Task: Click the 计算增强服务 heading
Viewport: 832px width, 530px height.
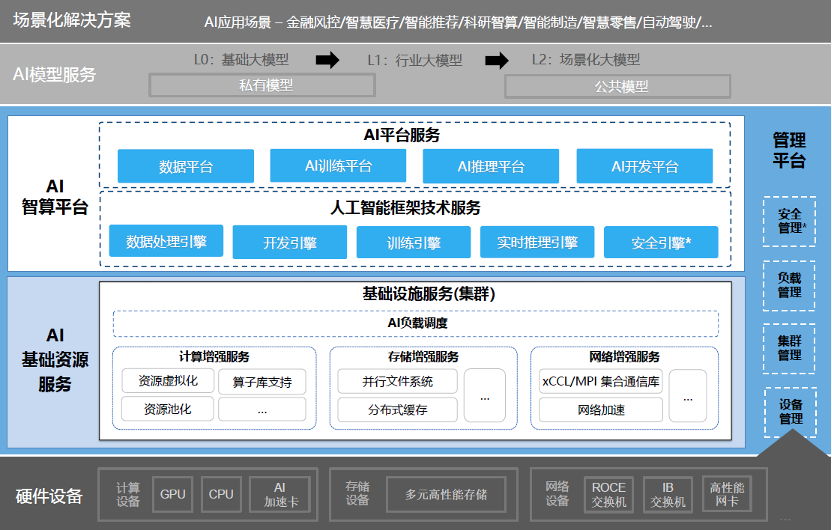Action: click(x=214, y=357)
